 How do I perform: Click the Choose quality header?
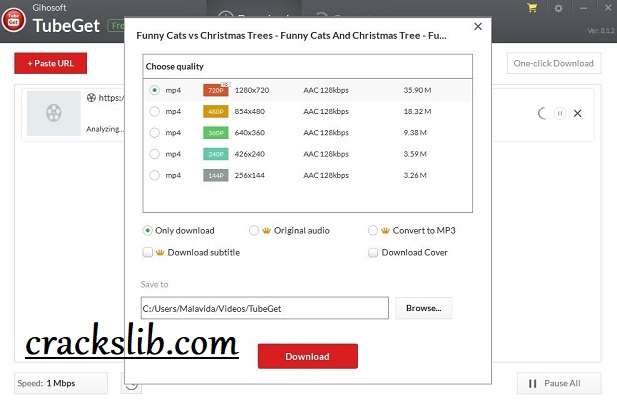[175, 66]
